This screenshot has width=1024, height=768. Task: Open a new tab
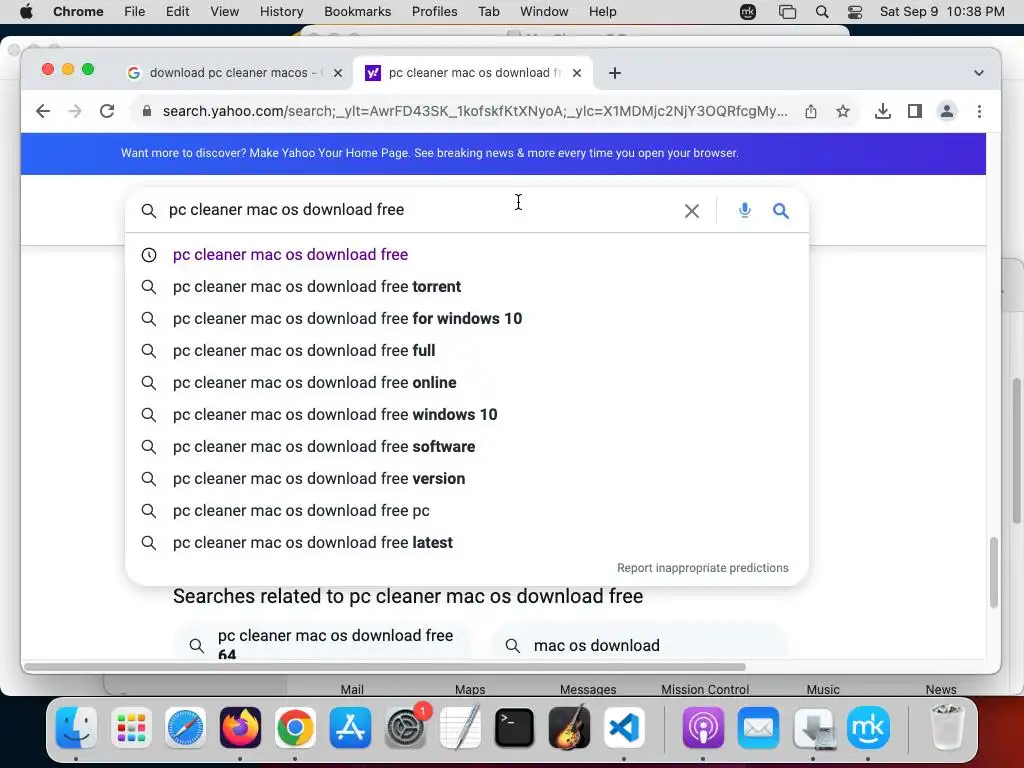[x=615, y=73]
